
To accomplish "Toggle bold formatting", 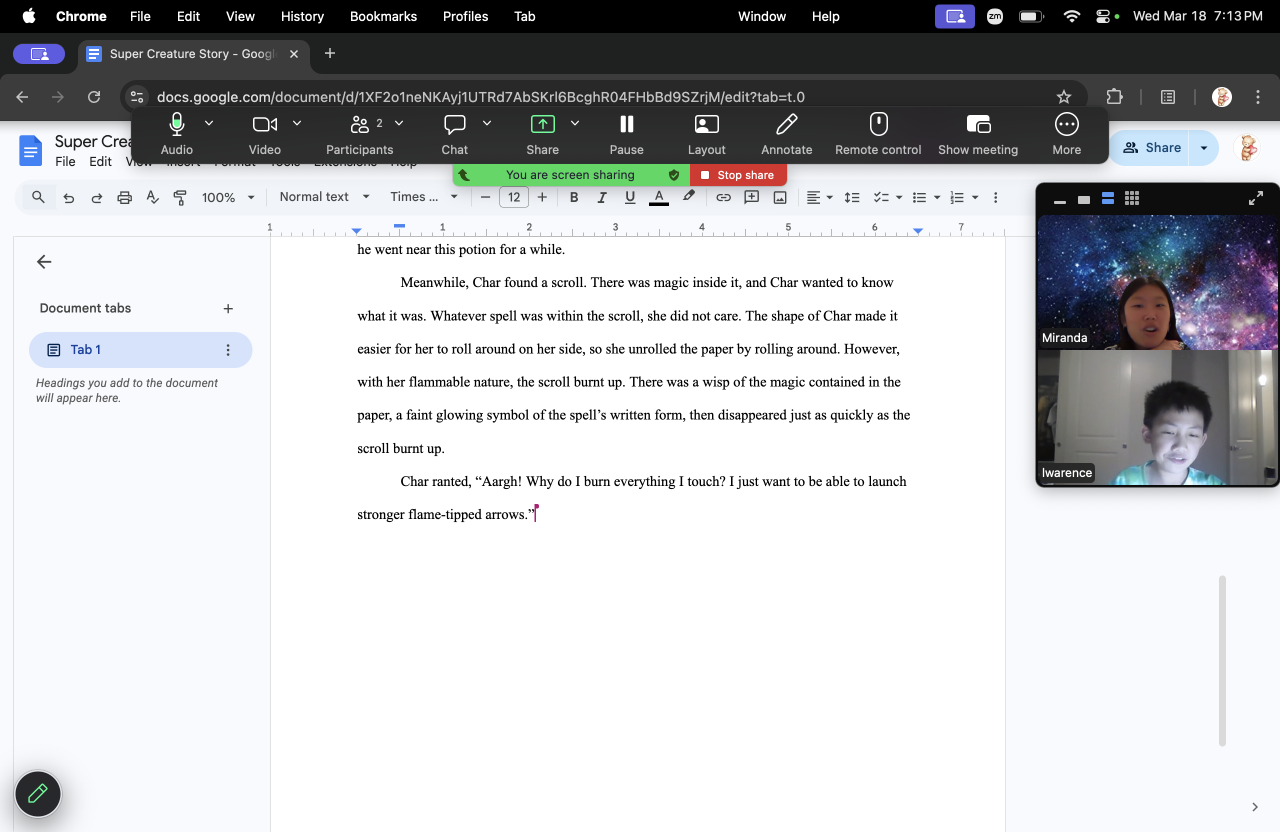I will 574,198.
